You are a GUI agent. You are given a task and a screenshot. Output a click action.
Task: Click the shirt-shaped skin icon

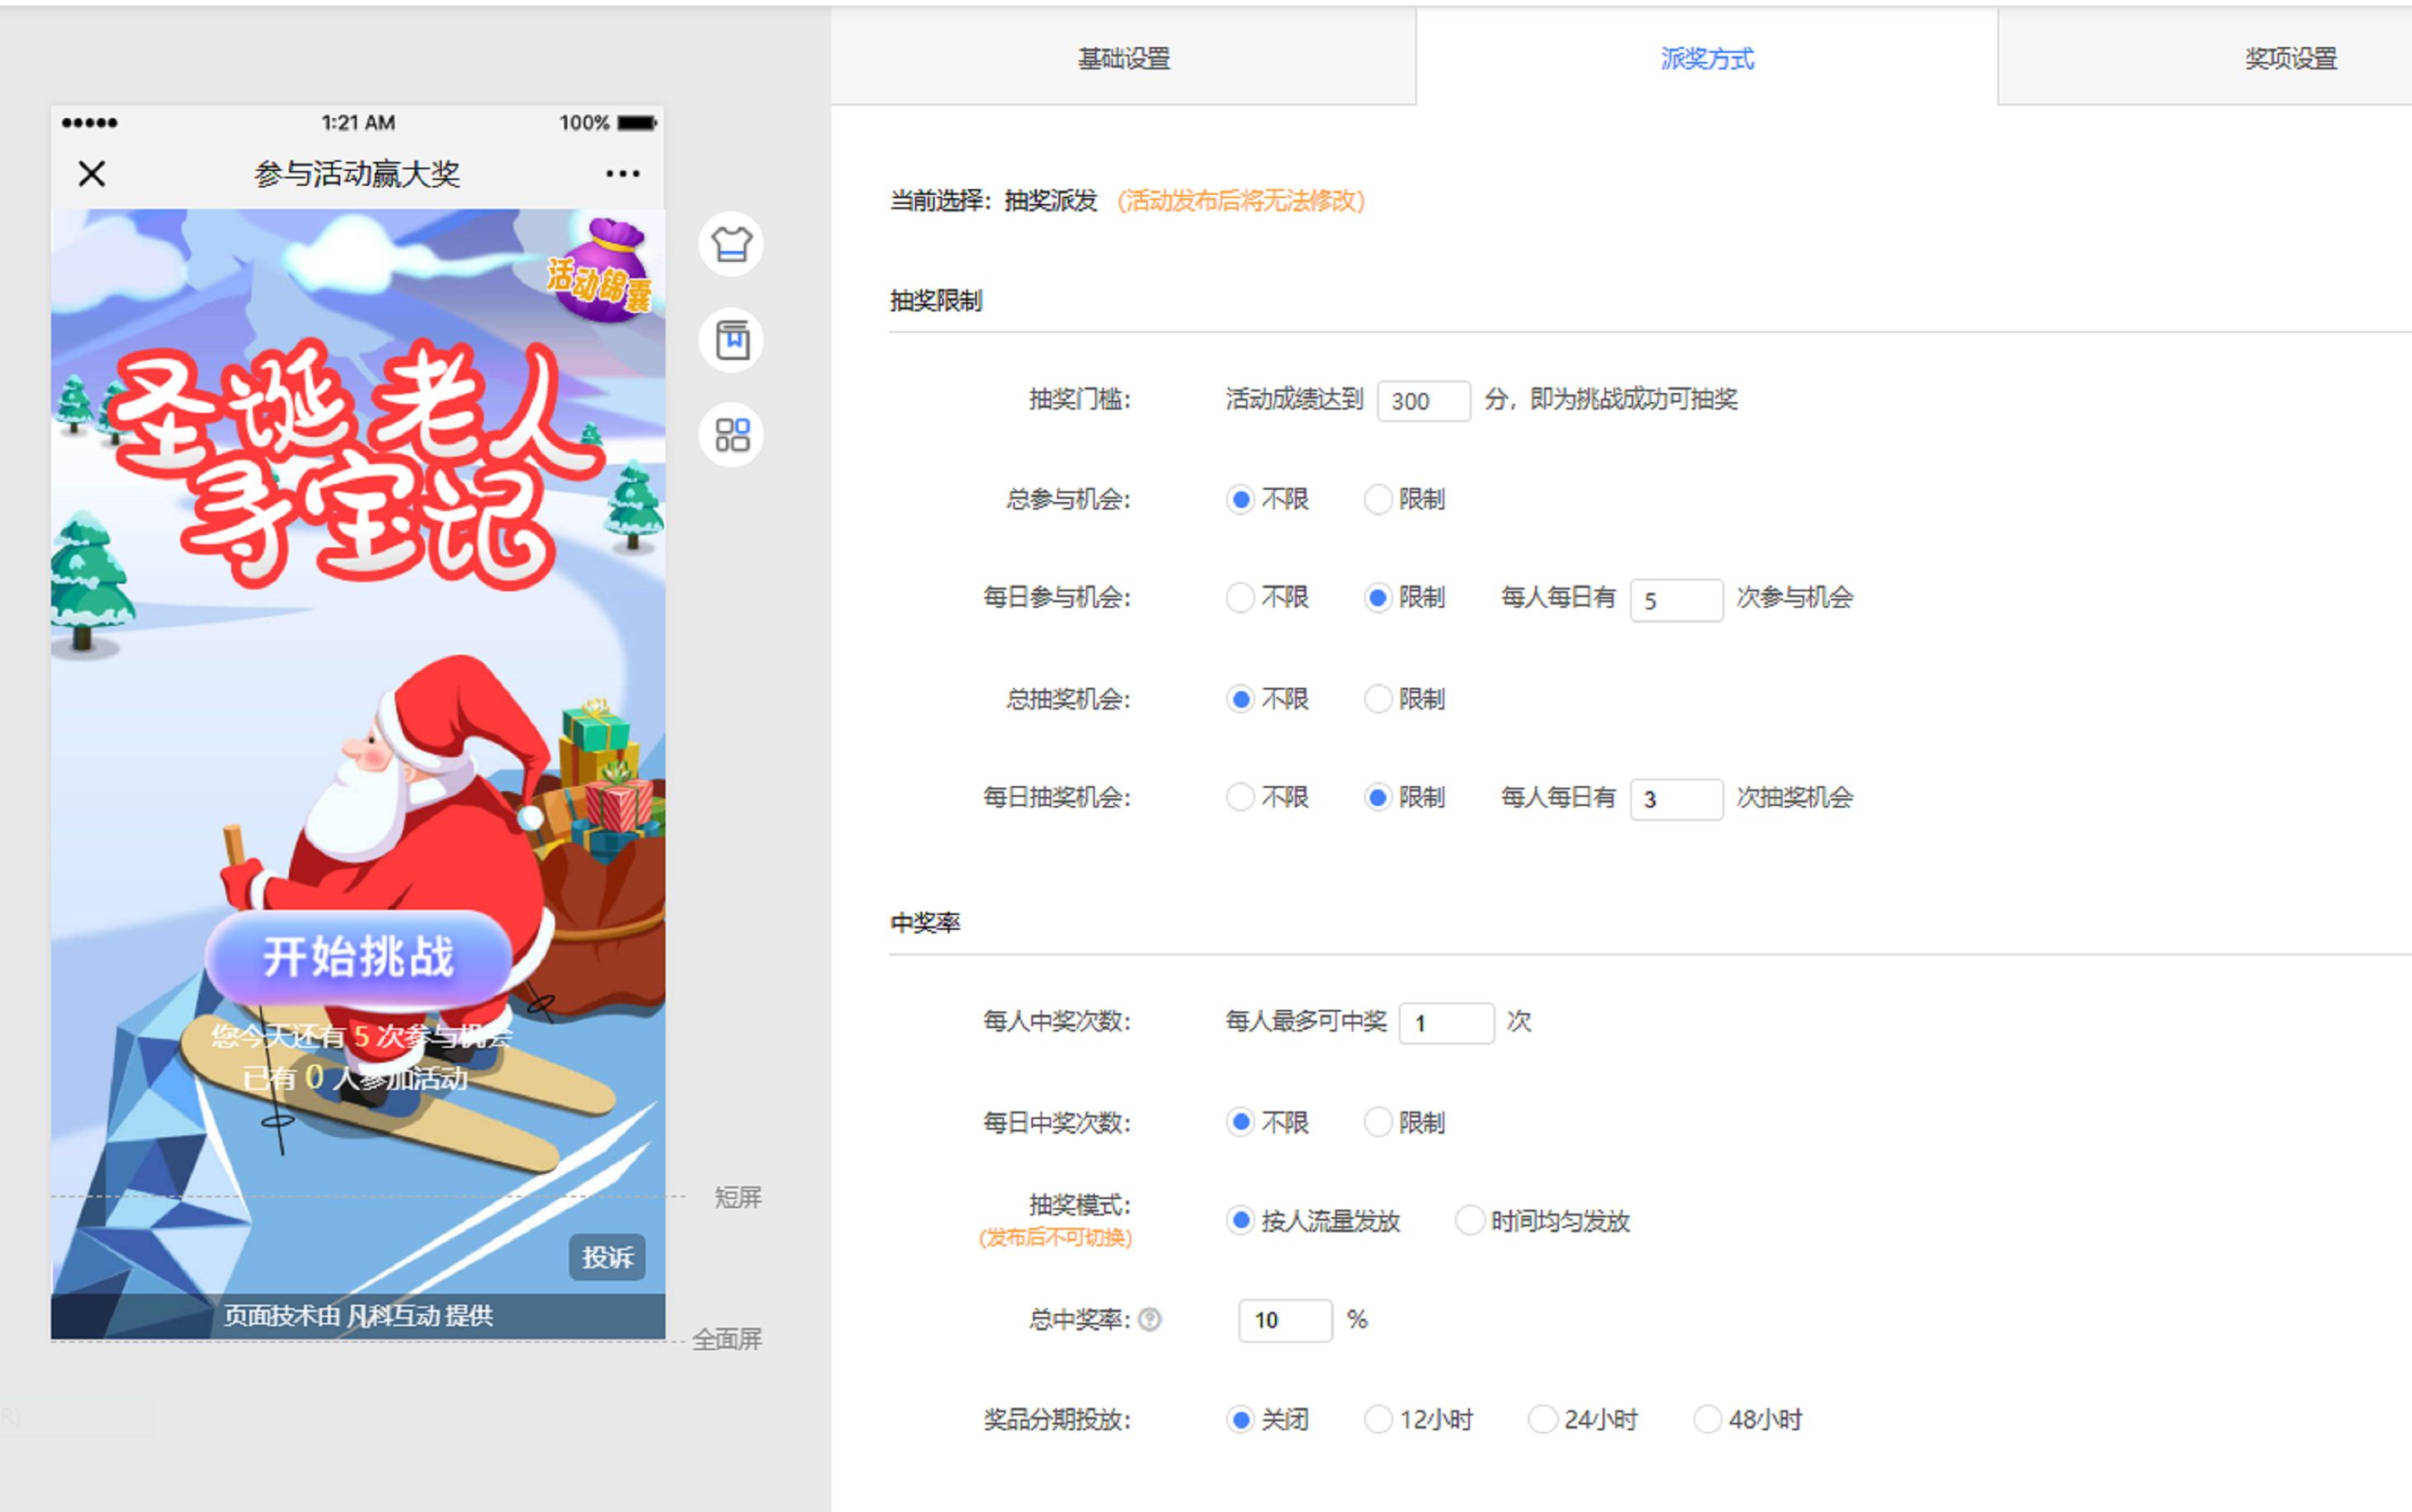point(731,243)
